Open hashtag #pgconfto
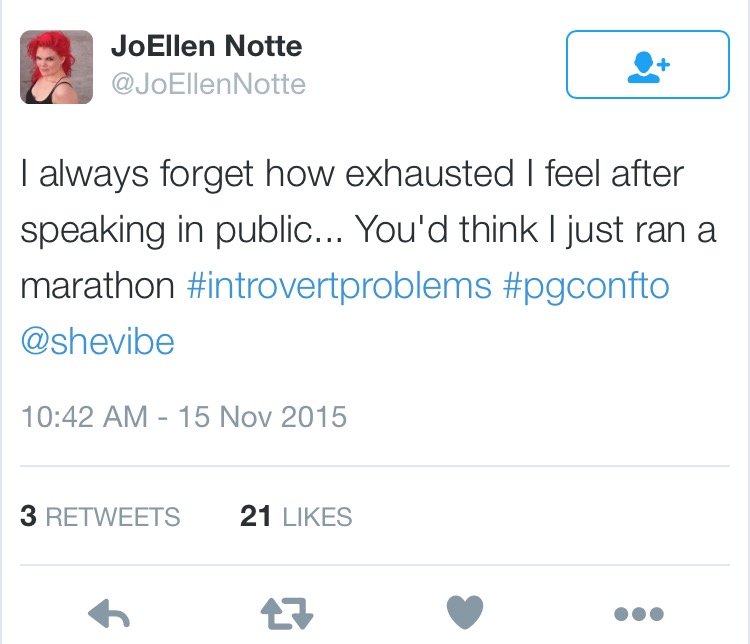 tap(586, 287)
